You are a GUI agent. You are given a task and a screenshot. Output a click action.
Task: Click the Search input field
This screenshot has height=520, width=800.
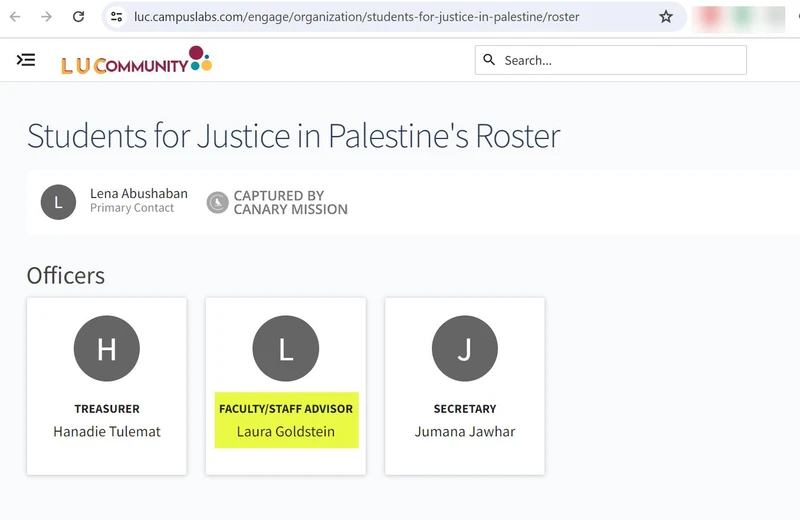coord(611,60)
